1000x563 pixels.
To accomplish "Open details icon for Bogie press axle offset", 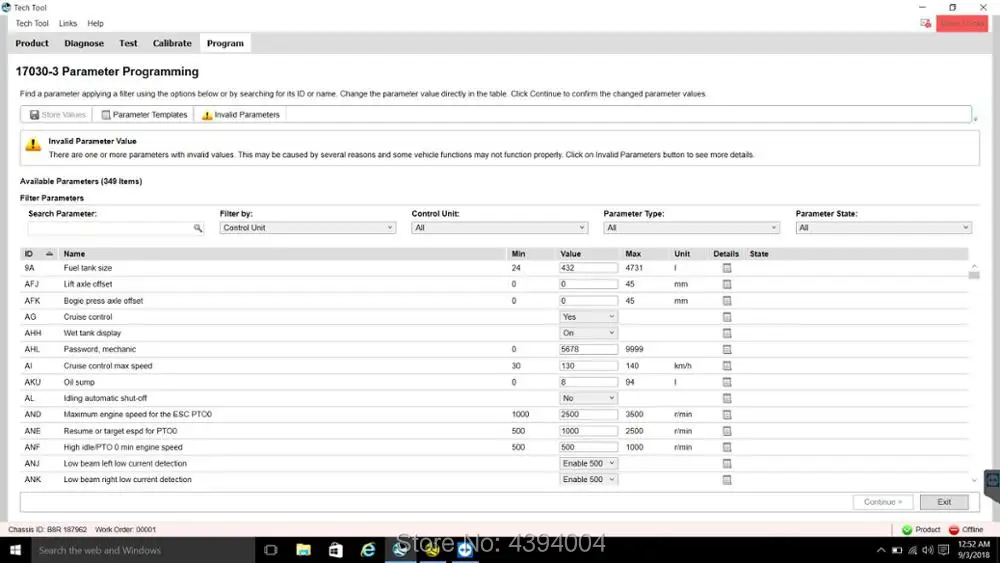I will pos(726,301).
